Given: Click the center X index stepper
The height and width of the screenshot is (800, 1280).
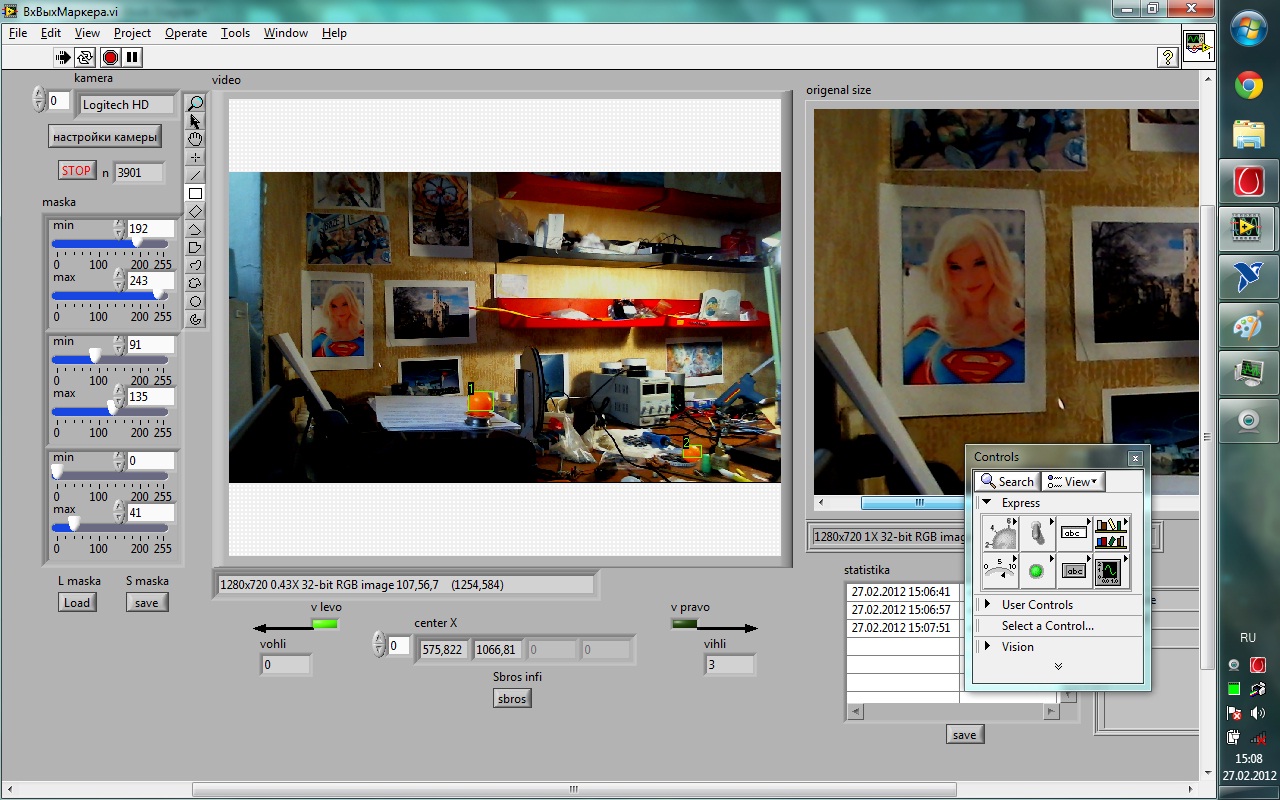Looking at the screenshot, I should coord(378,645).
